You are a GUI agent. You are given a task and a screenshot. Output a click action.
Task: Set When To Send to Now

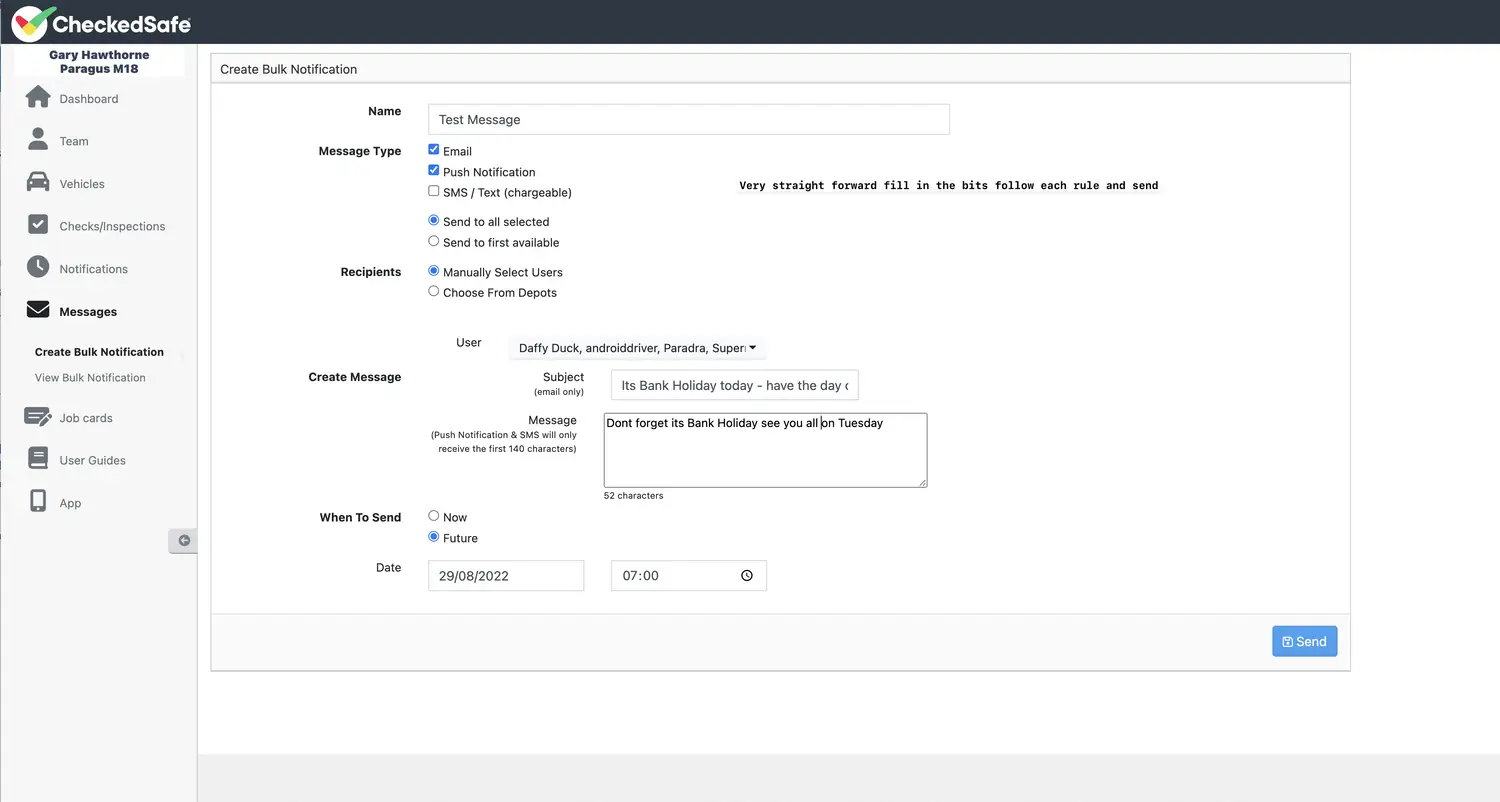coord(434,516)
